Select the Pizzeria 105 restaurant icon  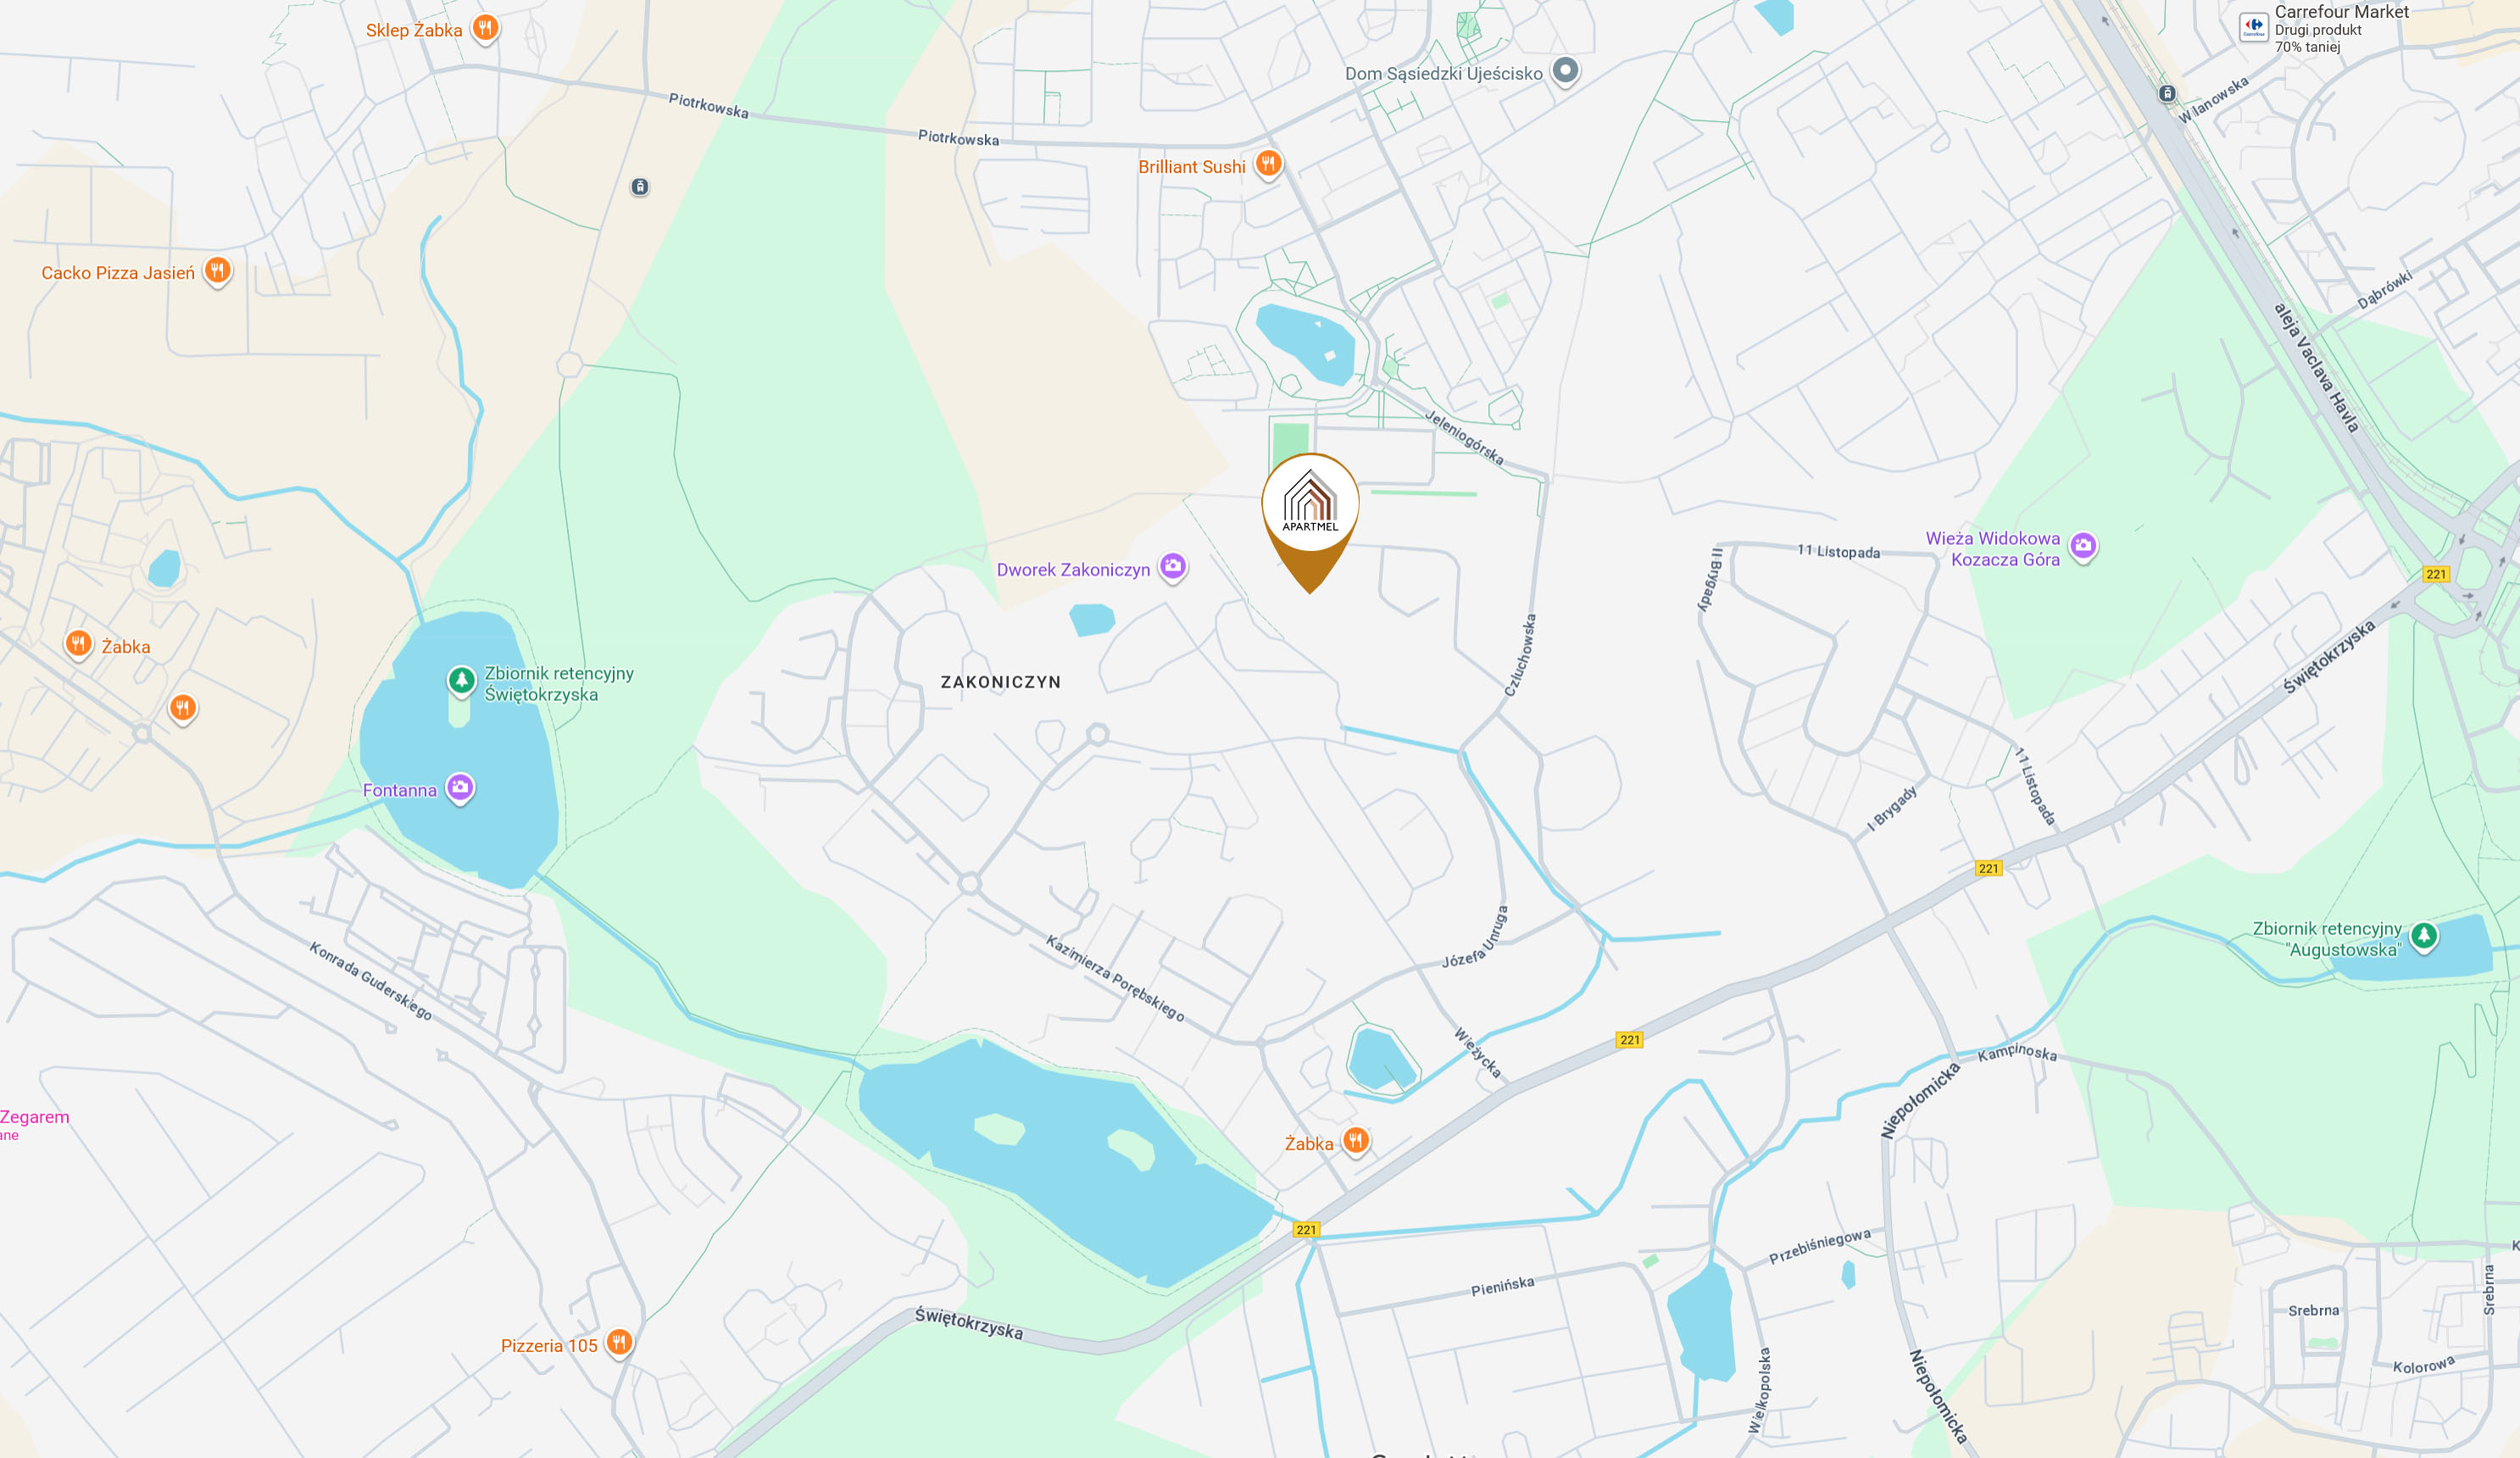[619, 1342]
